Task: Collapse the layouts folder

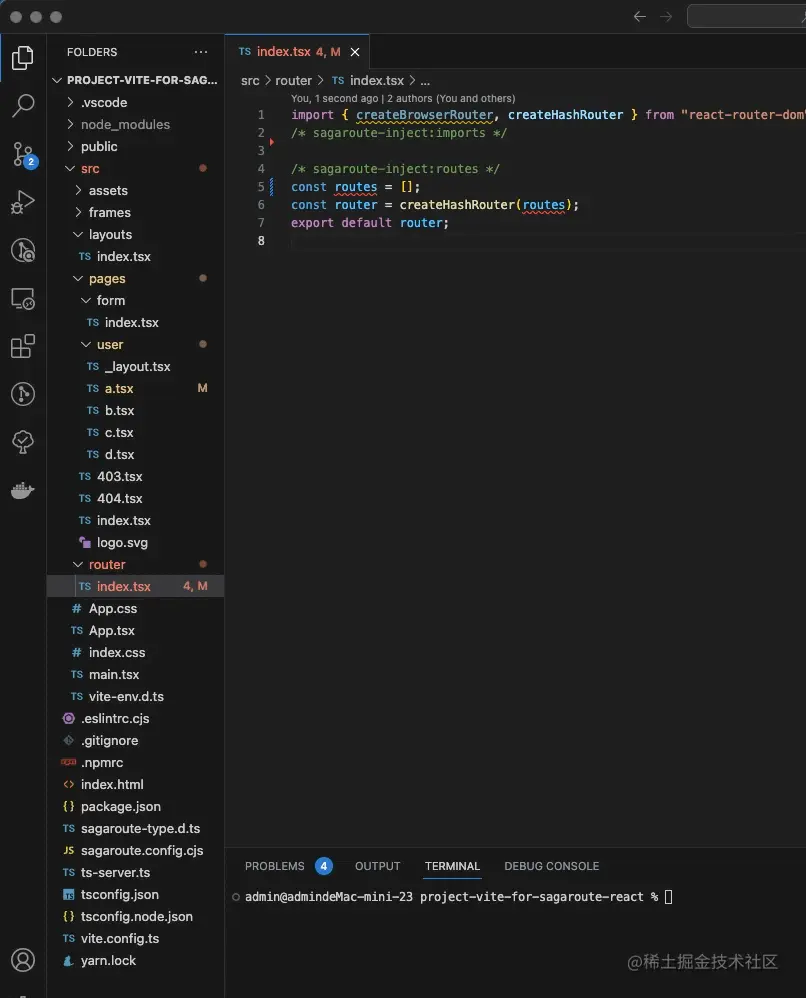Action: pos(136,234)
